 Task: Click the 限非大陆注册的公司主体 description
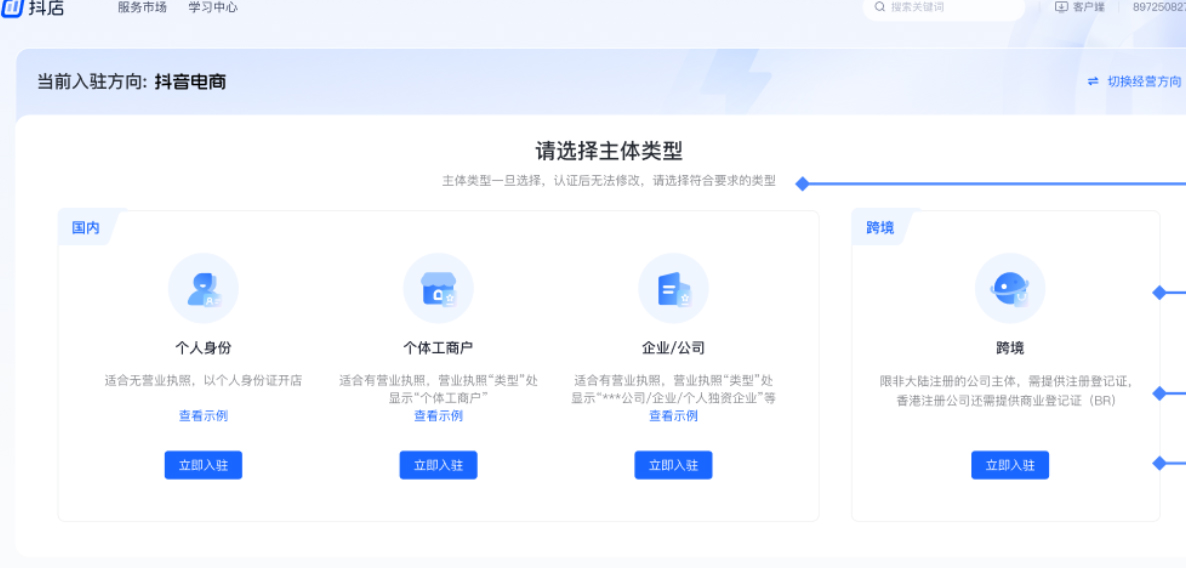click(x=1006, y=390)
